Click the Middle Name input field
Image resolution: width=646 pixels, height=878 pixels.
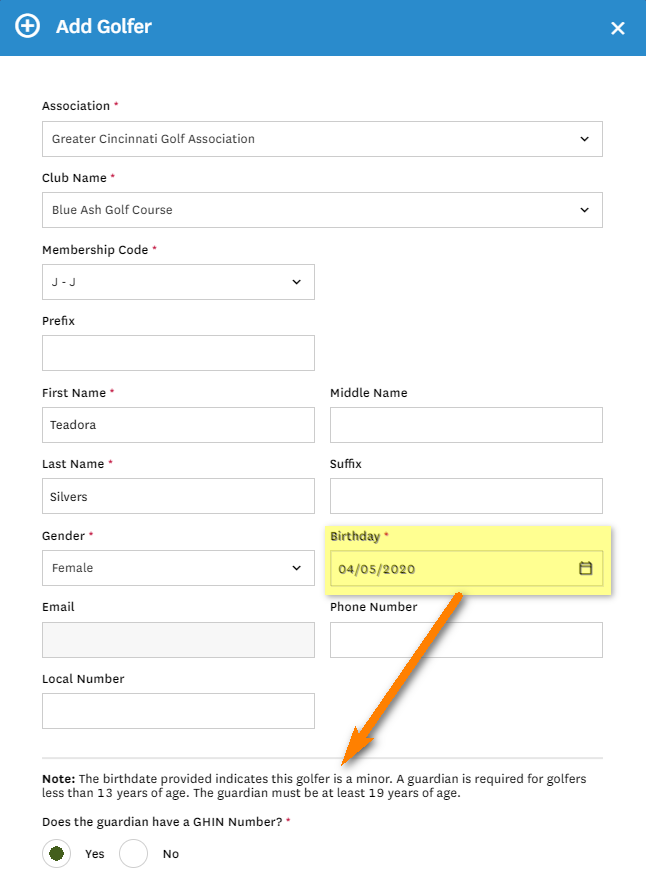(x=466, y=425)
